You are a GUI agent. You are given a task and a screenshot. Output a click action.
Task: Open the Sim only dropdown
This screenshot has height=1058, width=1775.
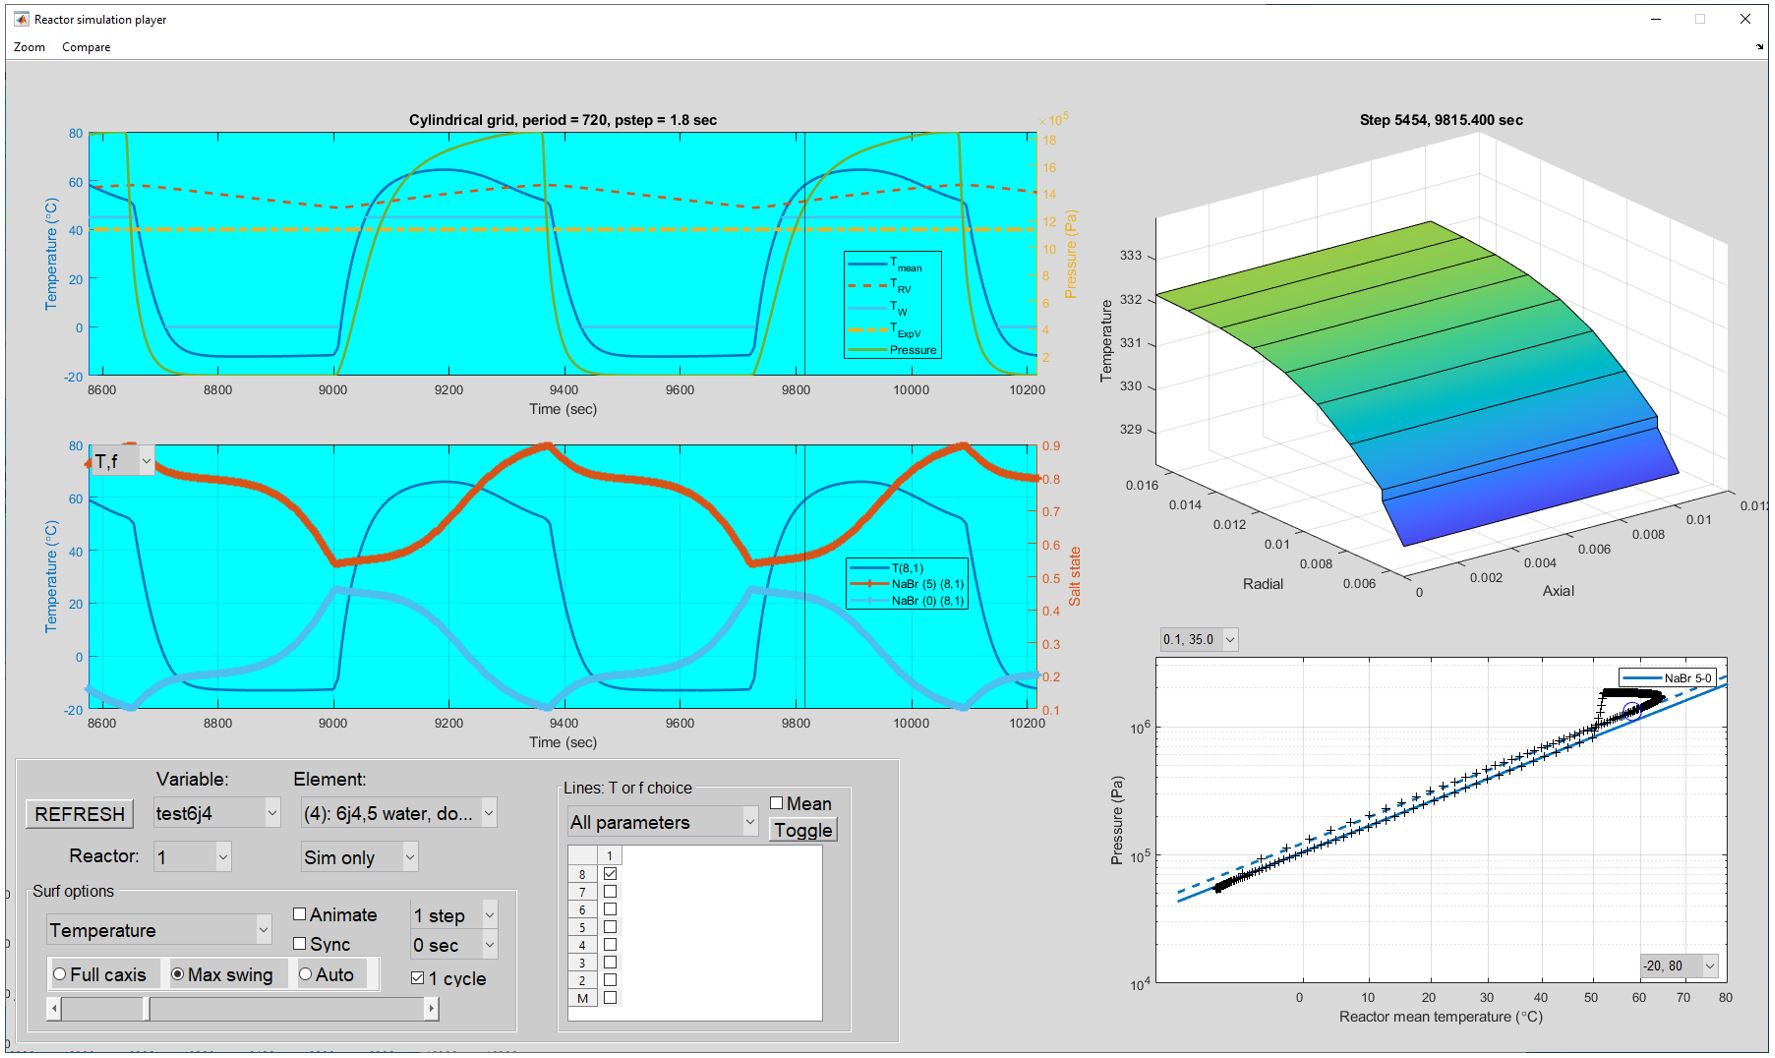359,857
